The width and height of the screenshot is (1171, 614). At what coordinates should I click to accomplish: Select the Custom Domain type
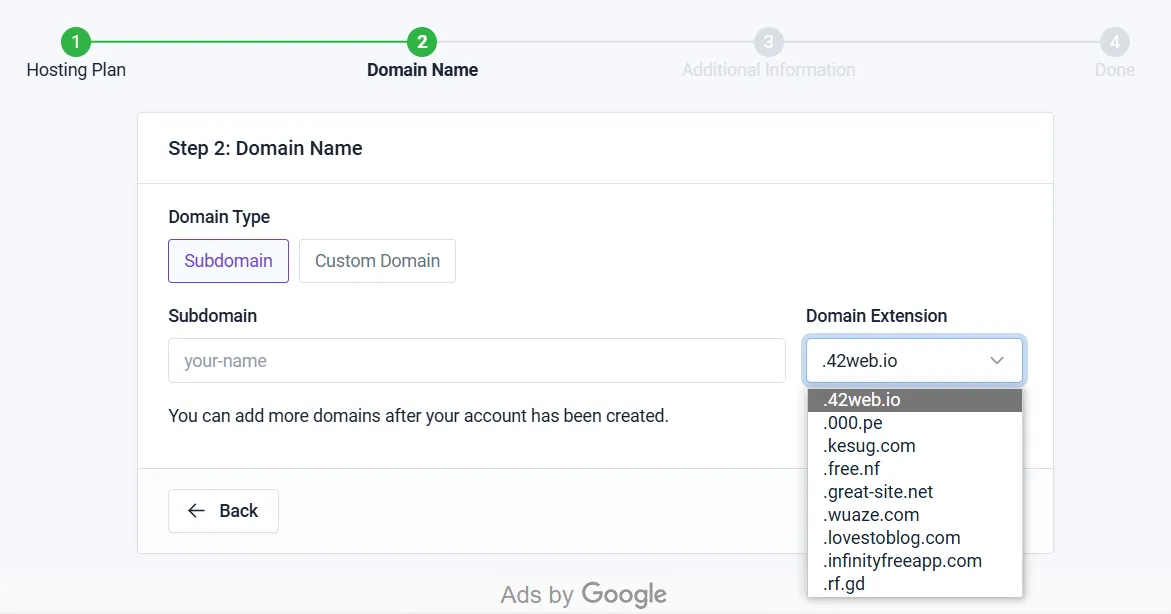point(377,261)
